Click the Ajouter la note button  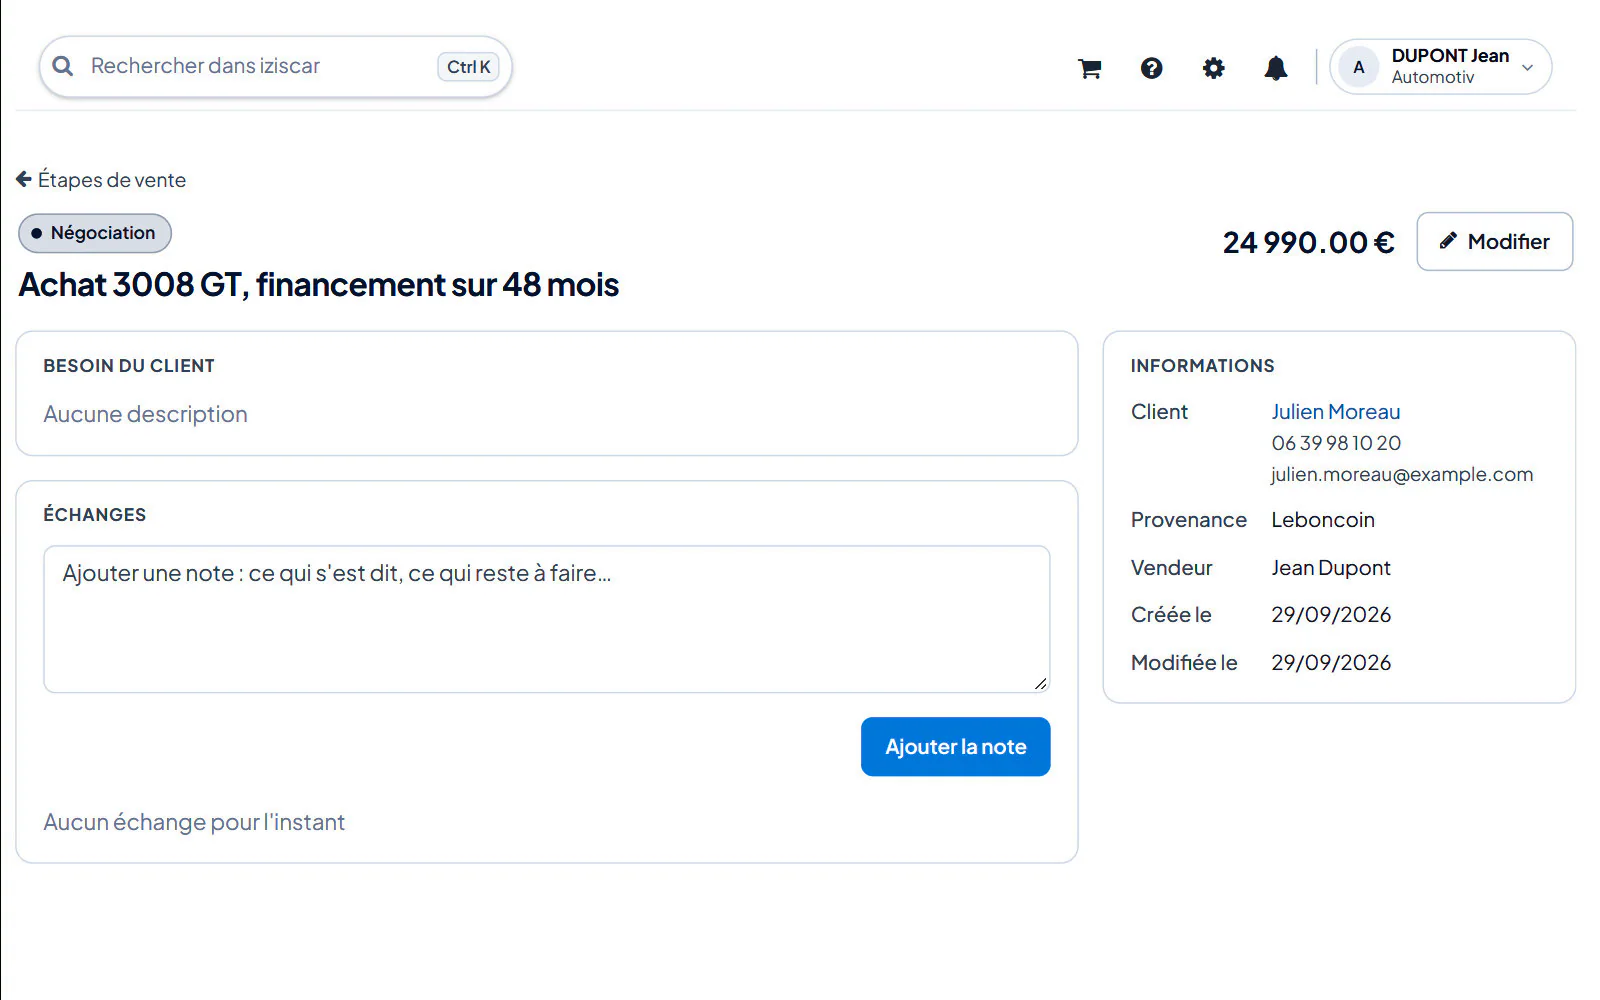click(x=955, y=747)
